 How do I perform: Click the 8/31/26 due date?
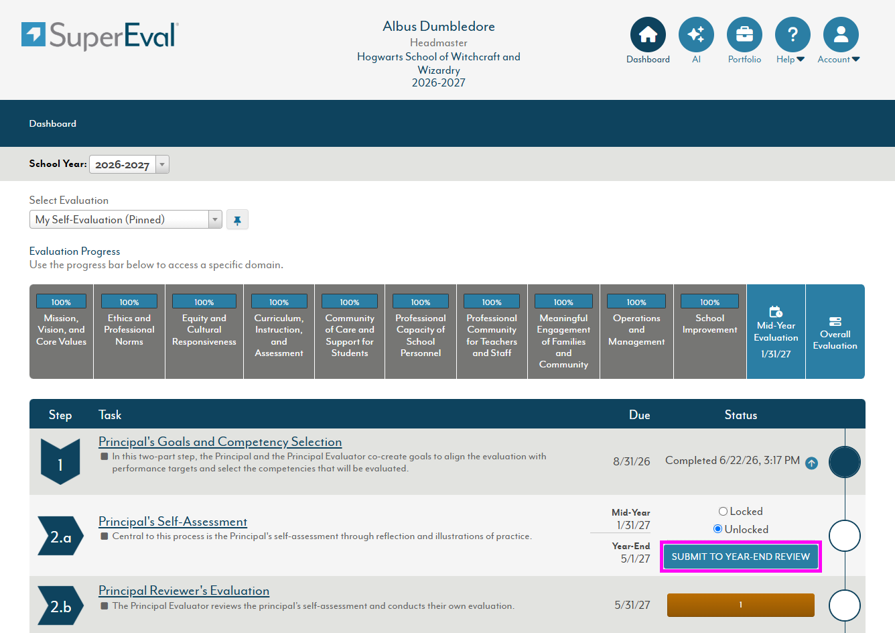(x=631, y=461)
